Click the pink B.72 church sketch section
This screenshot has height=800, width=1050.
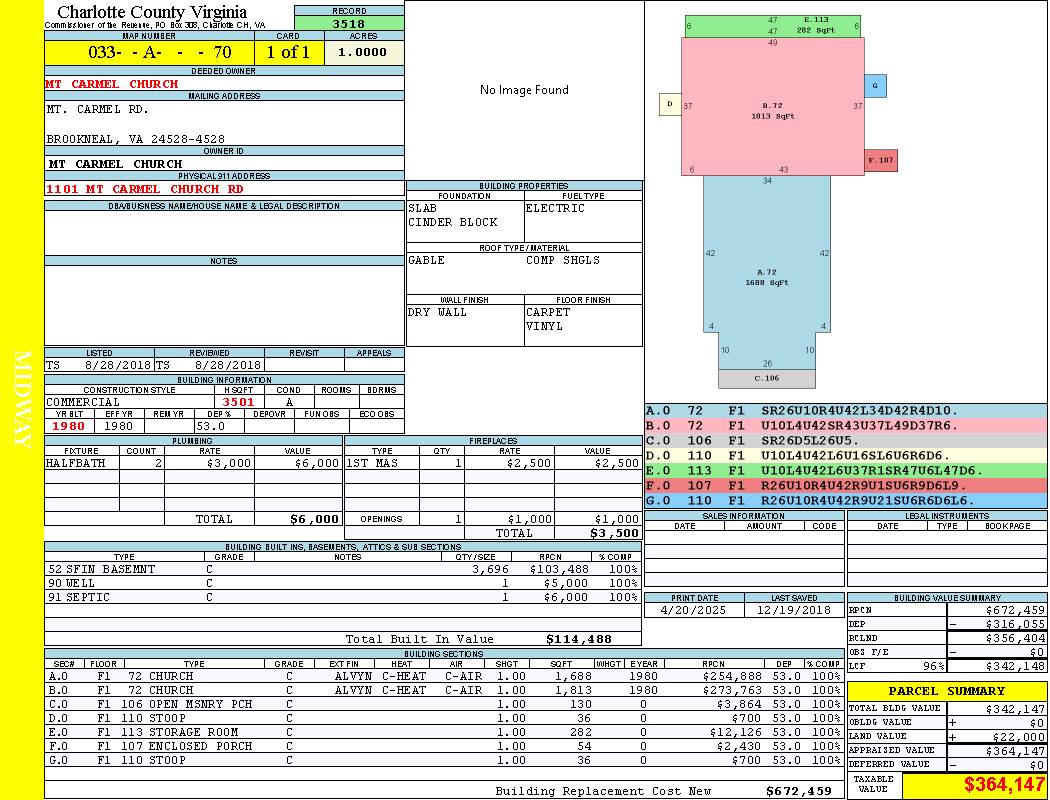(x=773, y=106)
